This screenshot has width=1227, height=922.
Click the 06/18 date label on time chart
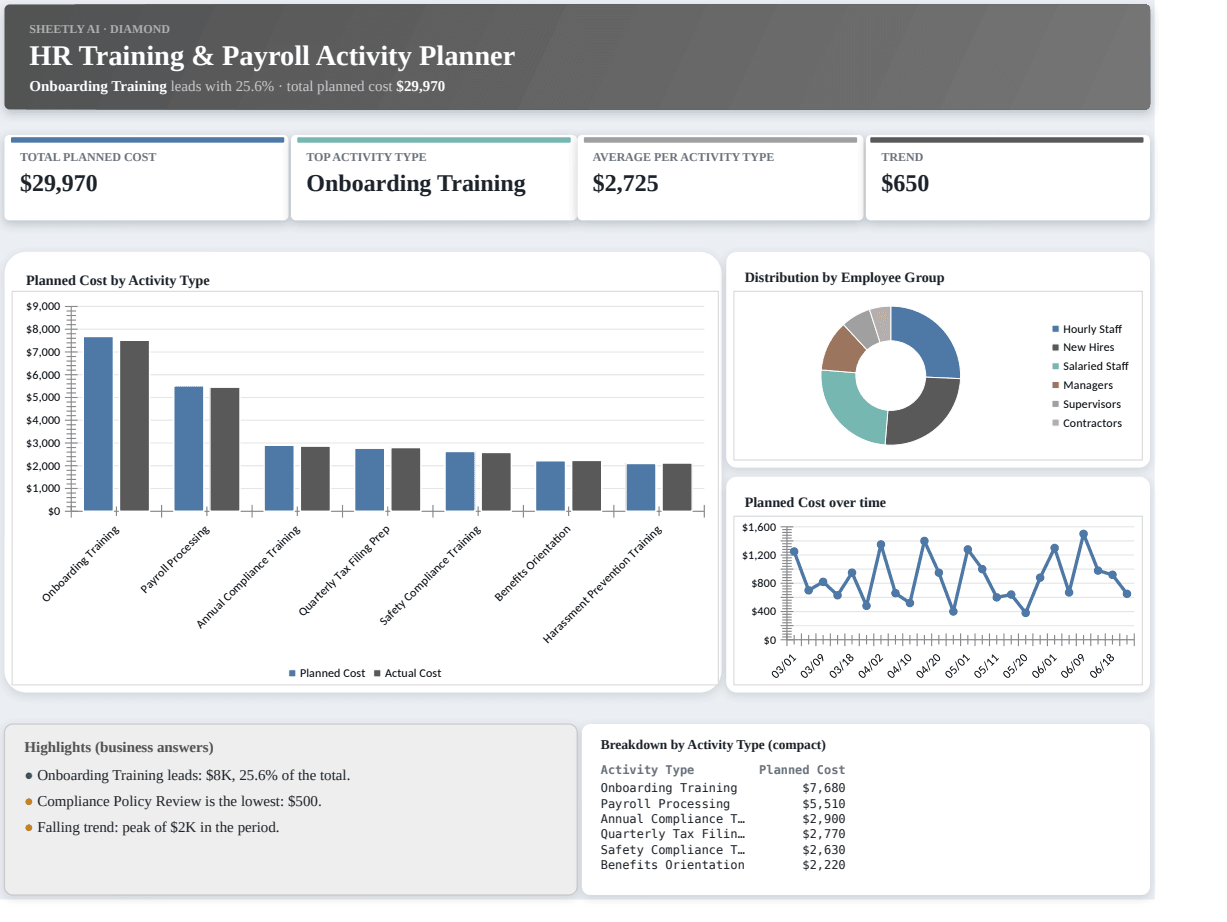pos(1103,666)
